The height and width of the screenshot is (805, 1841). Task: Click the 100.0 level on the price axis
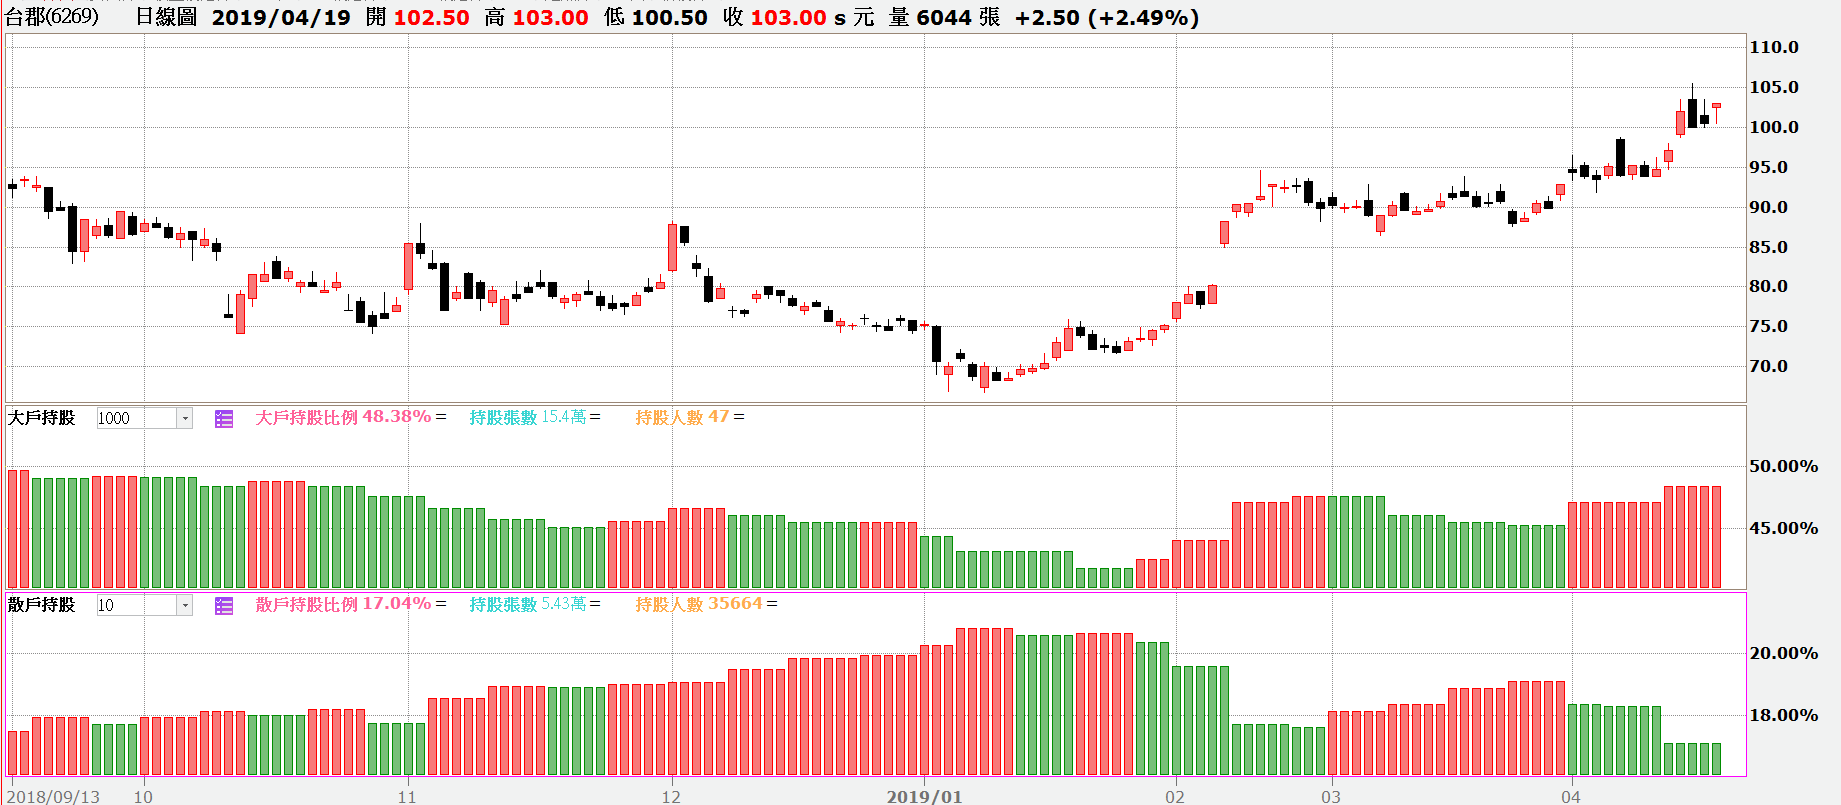[1773, 127]
